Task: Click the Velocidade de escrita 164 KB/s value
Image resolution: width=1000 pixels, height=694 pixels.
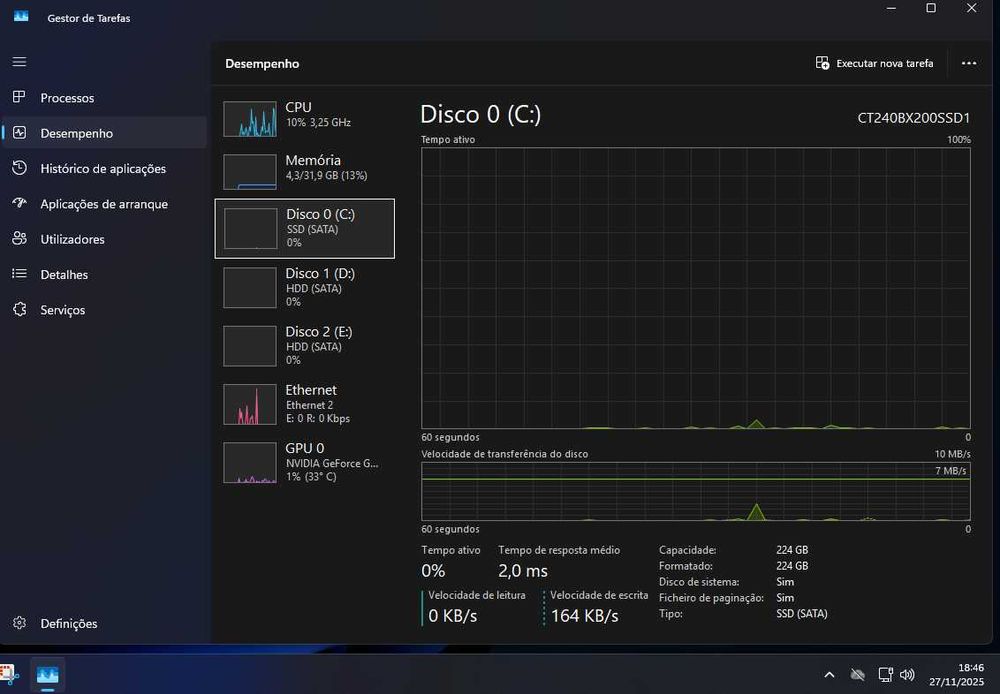Action: tap(585, 616)
